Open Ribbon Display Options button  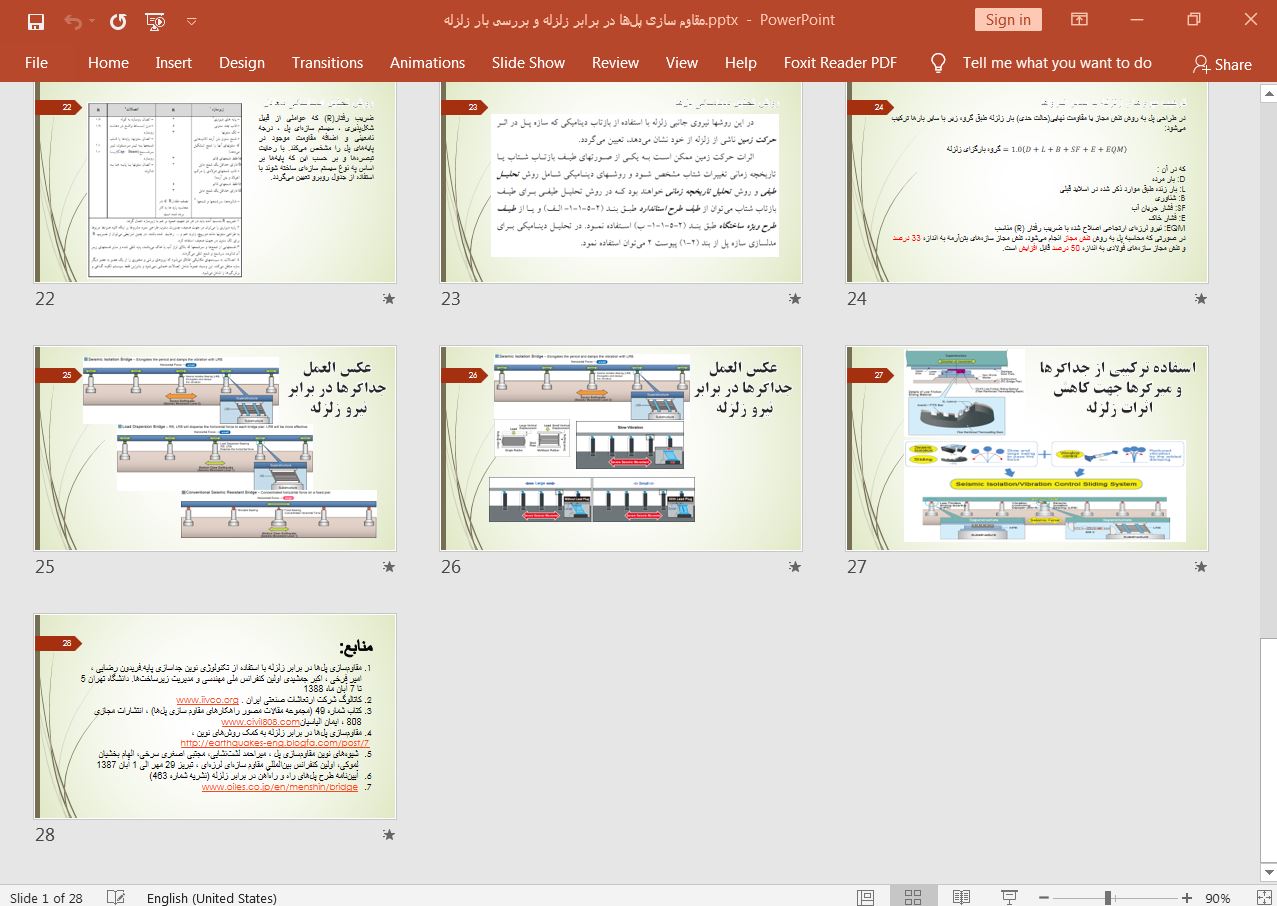coord(1079,20)
